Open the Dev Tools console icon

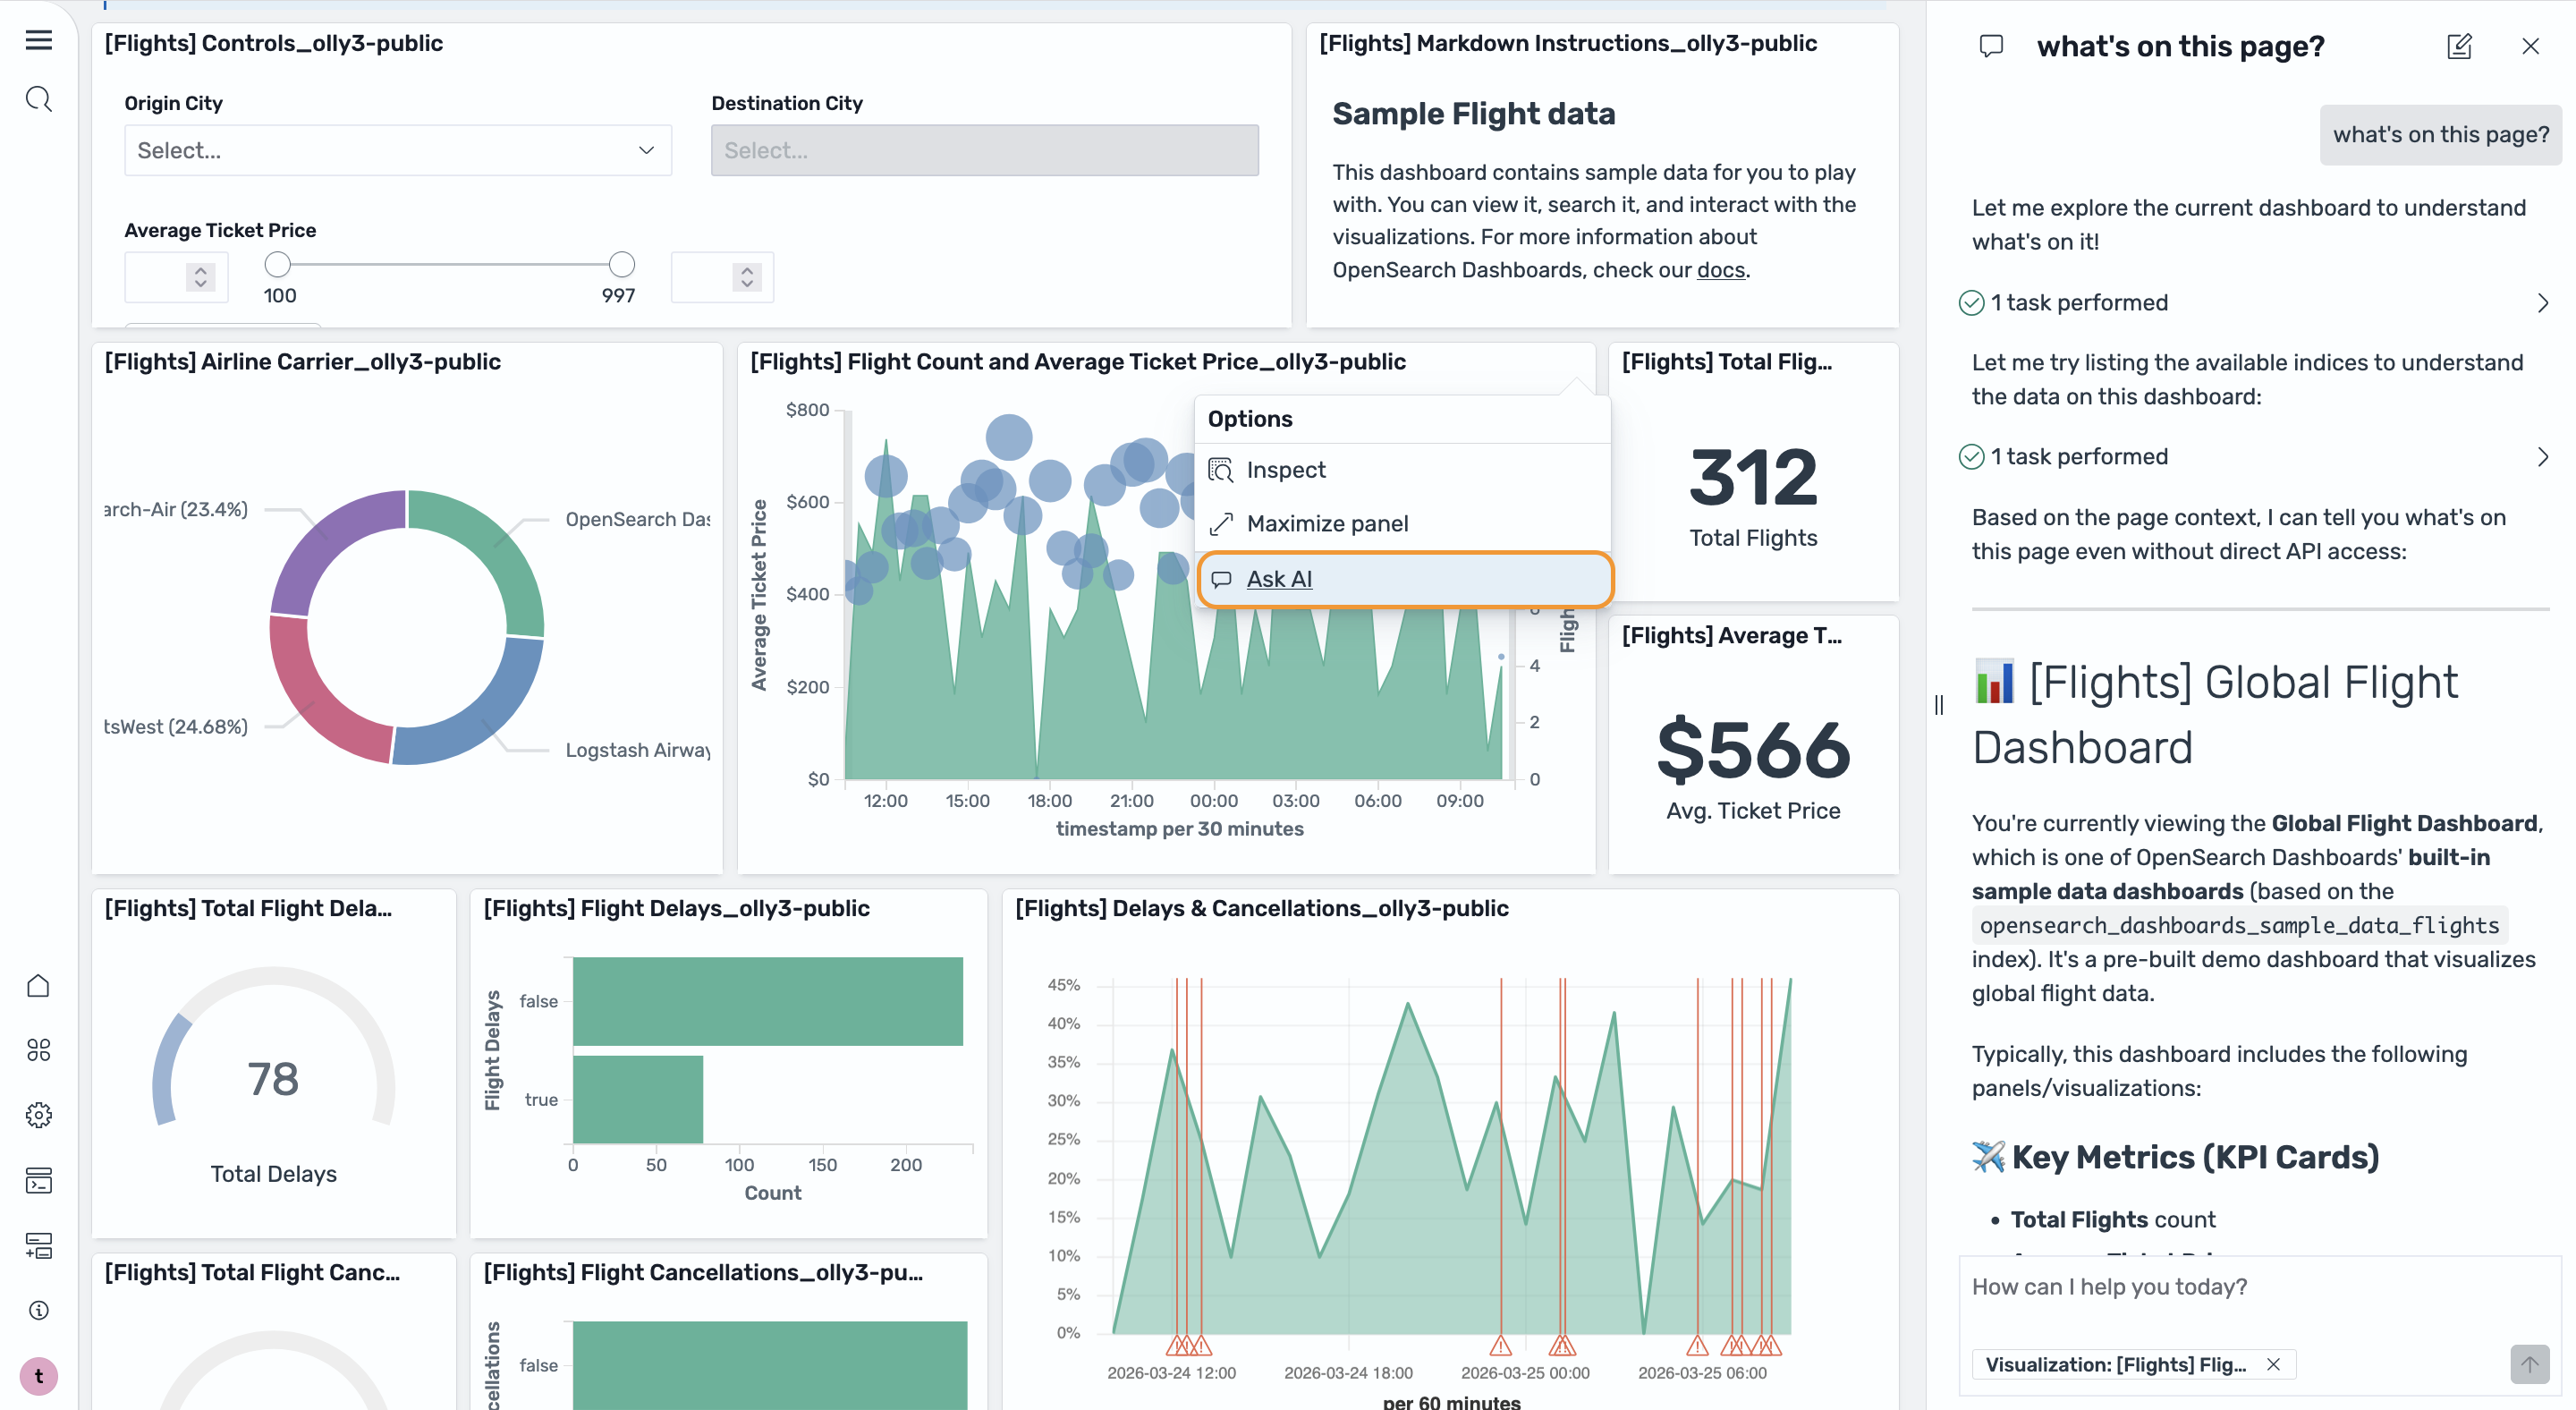38,1180
